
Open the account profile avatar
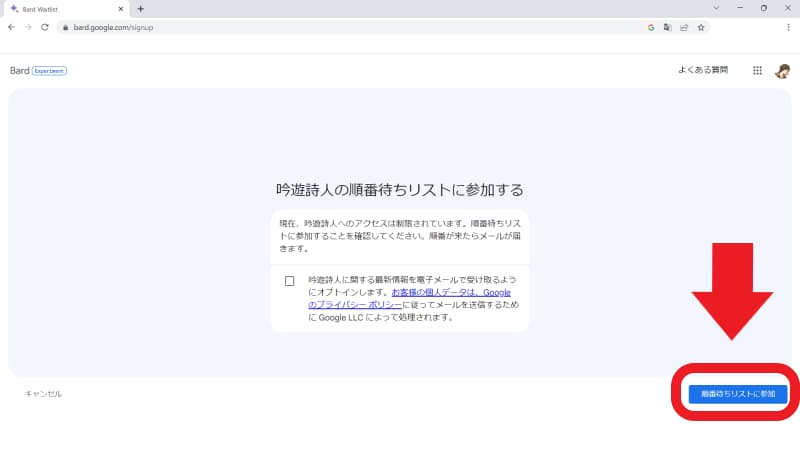782,70
